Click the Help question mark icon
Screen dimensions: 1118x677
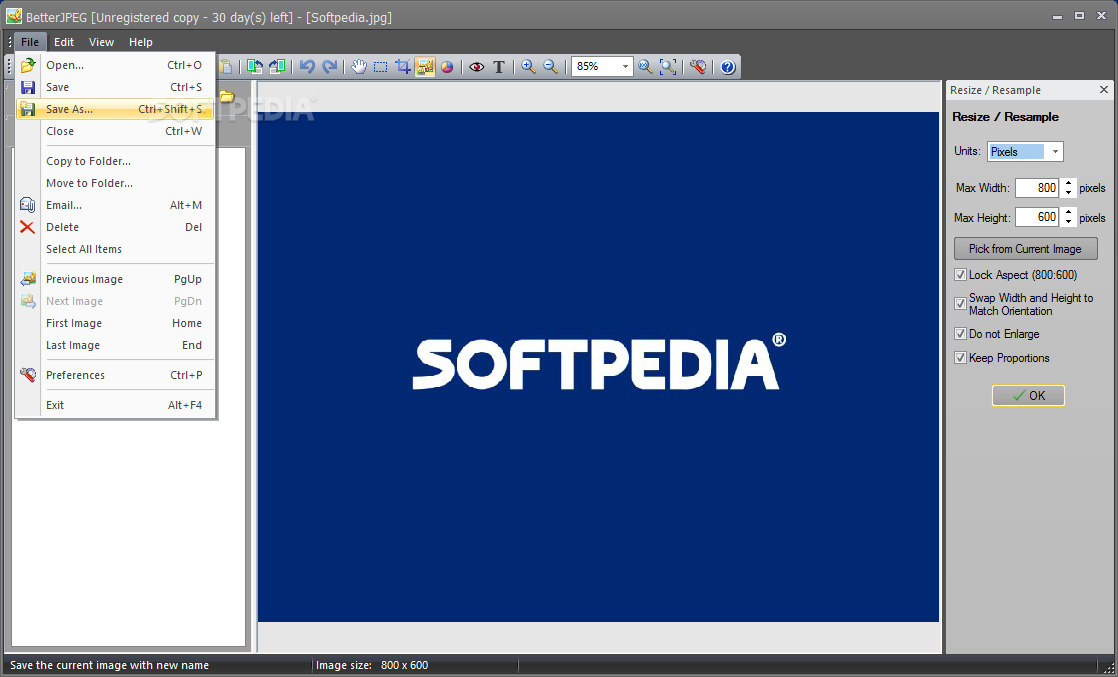coord(727,67)
